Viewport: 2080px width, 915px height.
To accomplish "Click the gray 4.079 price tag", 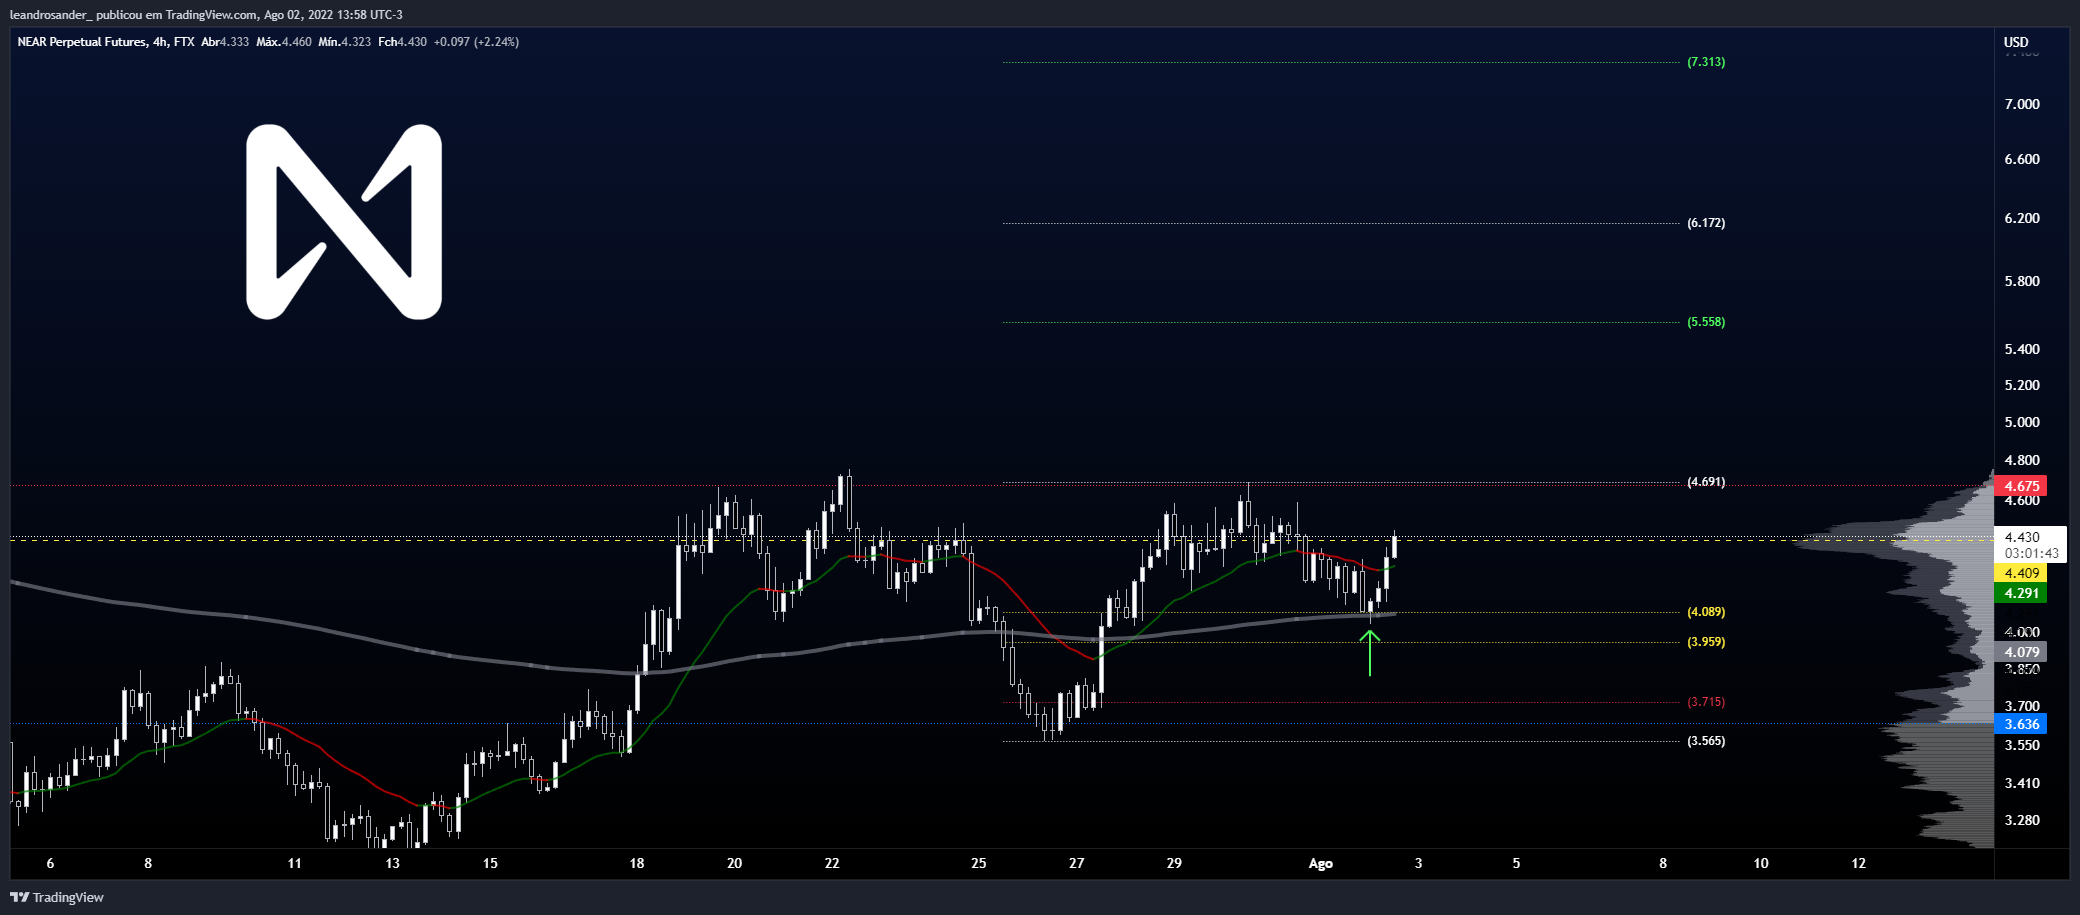I will pyautogui.click(x=2021, y=652).
